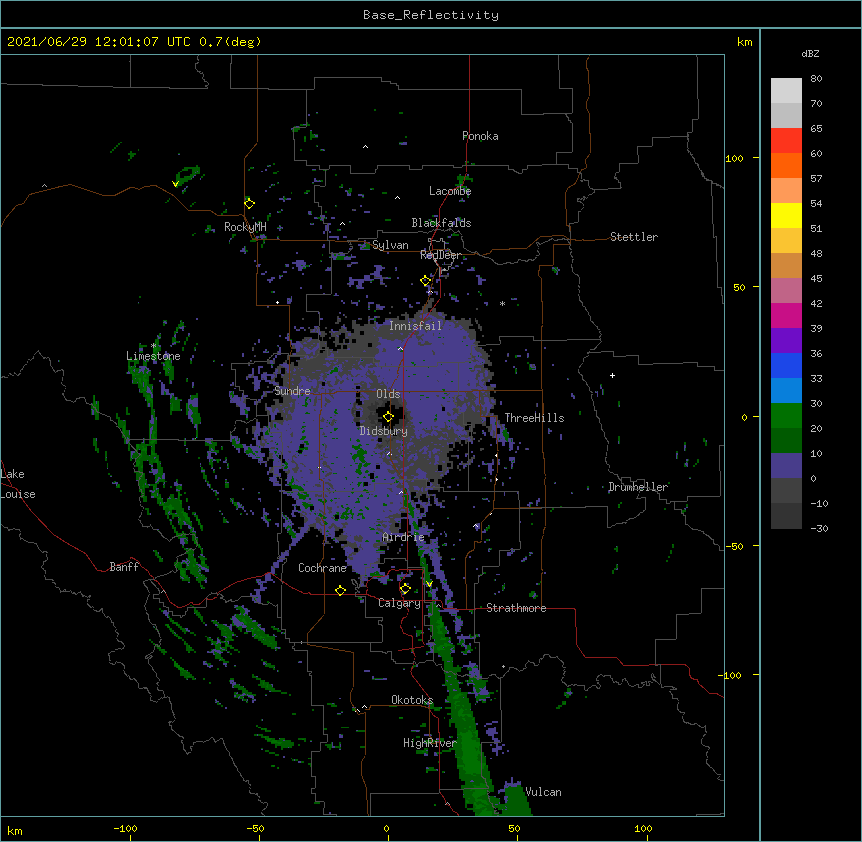Click the dBZ legend heading
Screen dimensions: 862x842
pyautogui.click(x=810, y=54)
